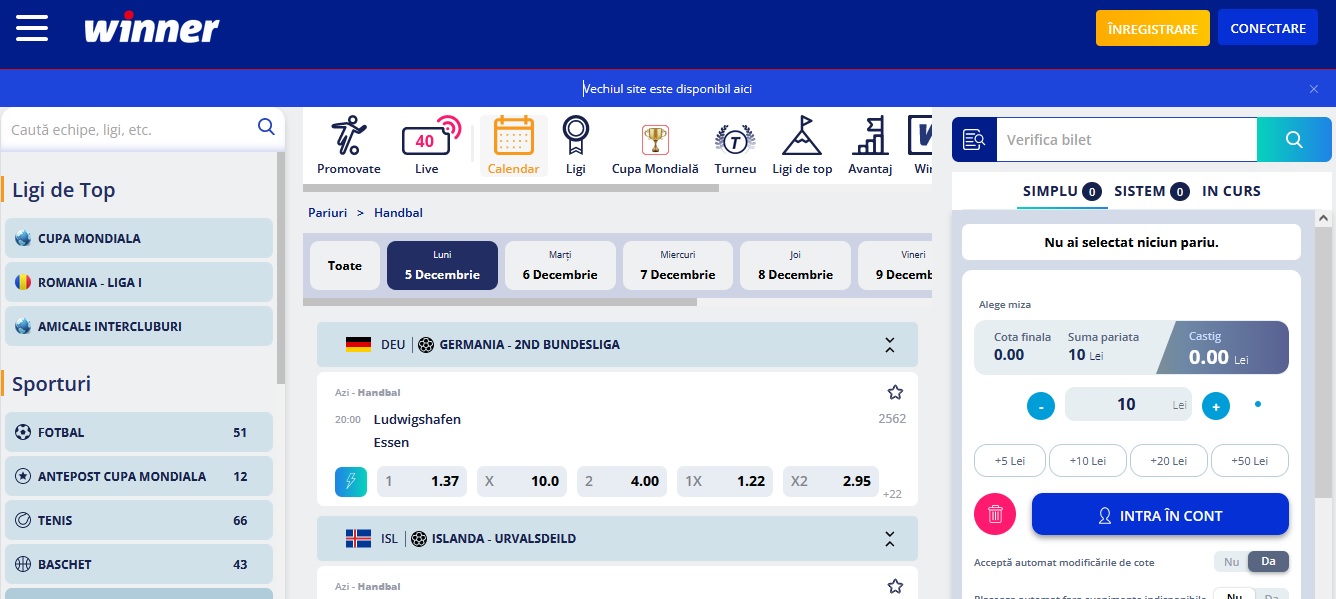
Task: Click the stake amount field showing 10
Action: [x=1128, y=405]
